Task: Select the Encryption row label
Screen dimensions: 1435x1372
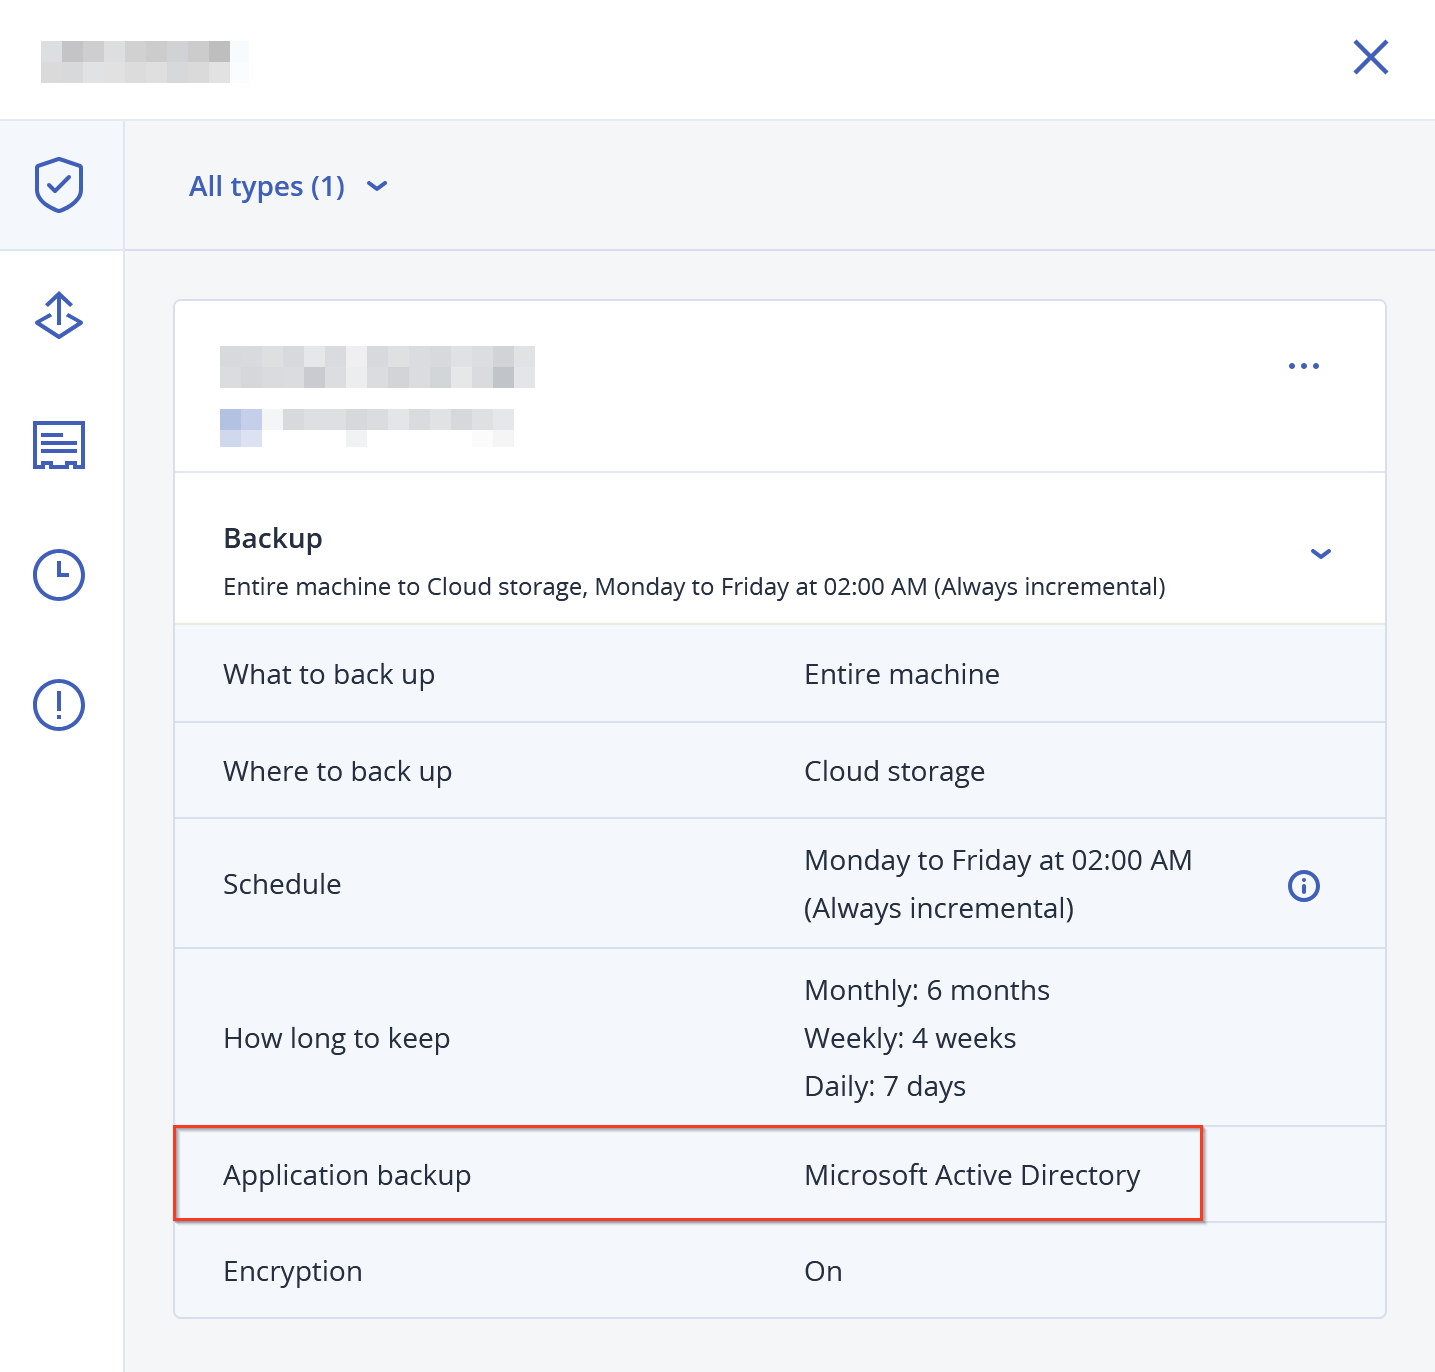Action: coord(293,1271)
